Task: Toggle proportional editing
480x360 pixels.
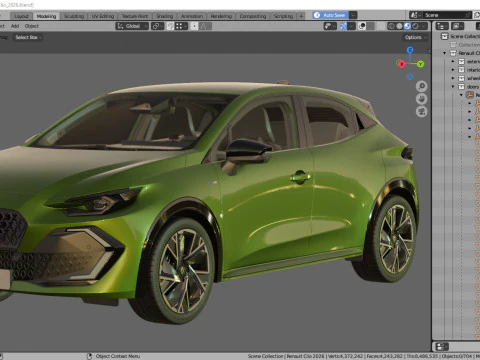Action: point(194,26)
